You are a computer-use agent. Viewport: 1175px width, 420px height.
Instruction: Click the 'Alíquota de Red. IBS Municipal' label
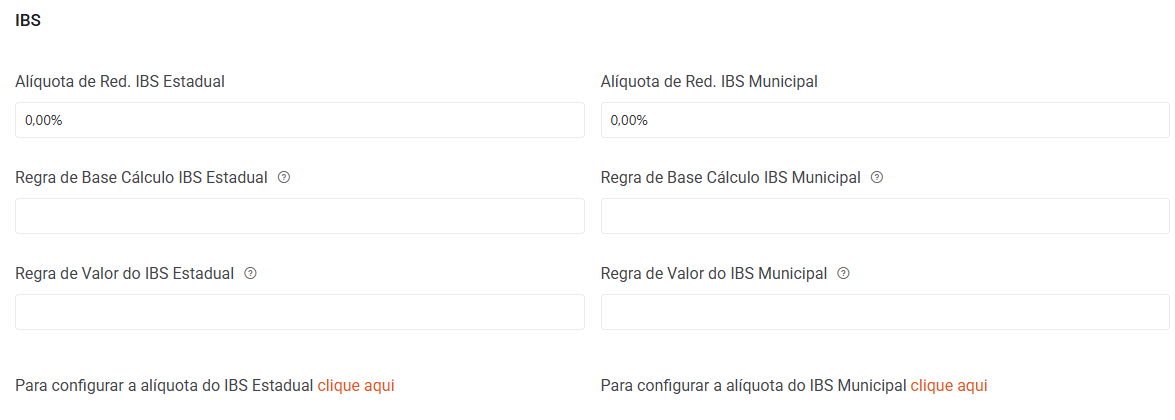[709, 82]
